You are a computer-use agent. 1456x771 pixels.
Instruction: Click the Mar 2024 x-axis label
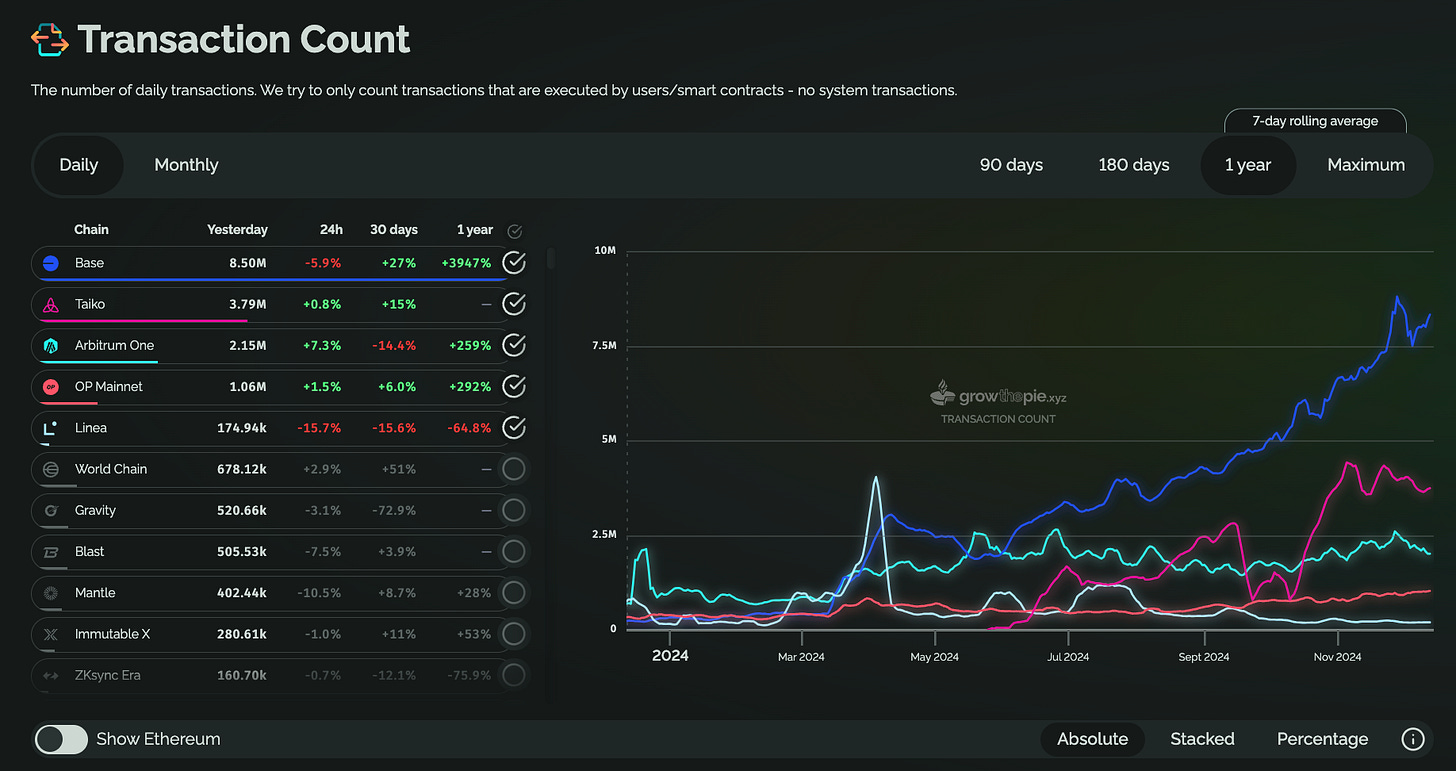(800, 657)
